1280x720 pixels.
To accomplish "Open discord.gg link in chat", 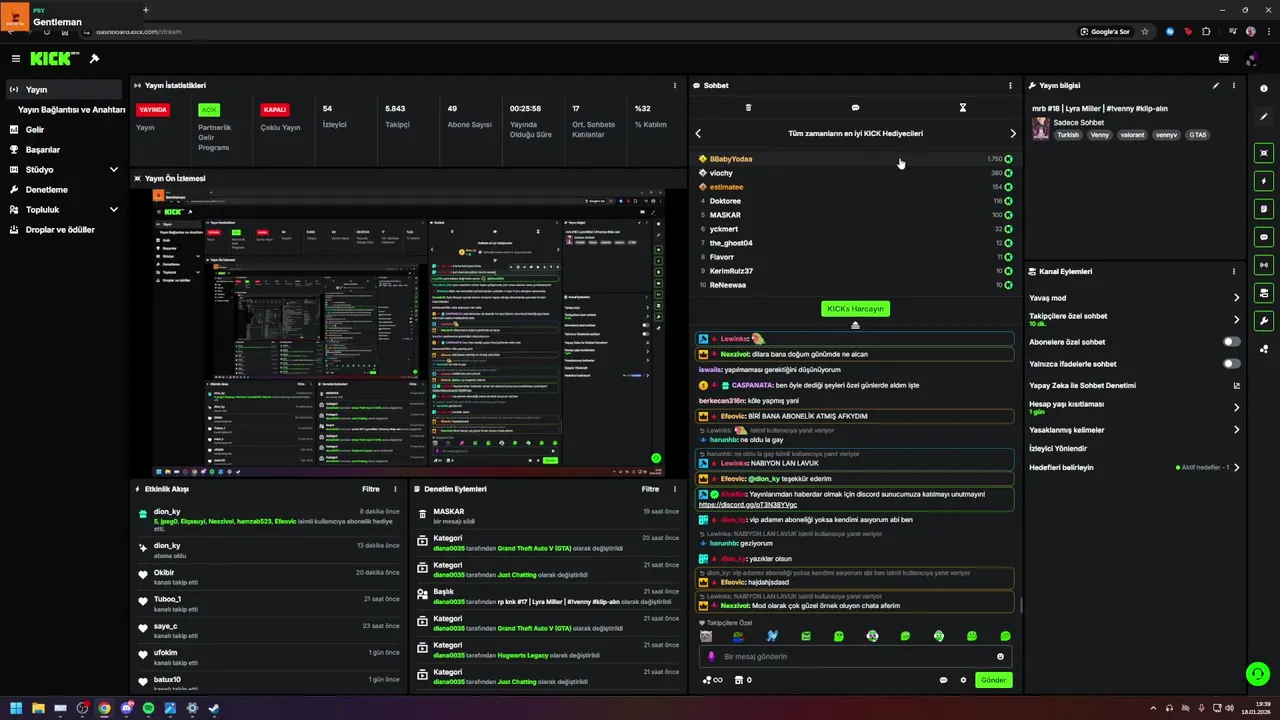I will [748, 505].
